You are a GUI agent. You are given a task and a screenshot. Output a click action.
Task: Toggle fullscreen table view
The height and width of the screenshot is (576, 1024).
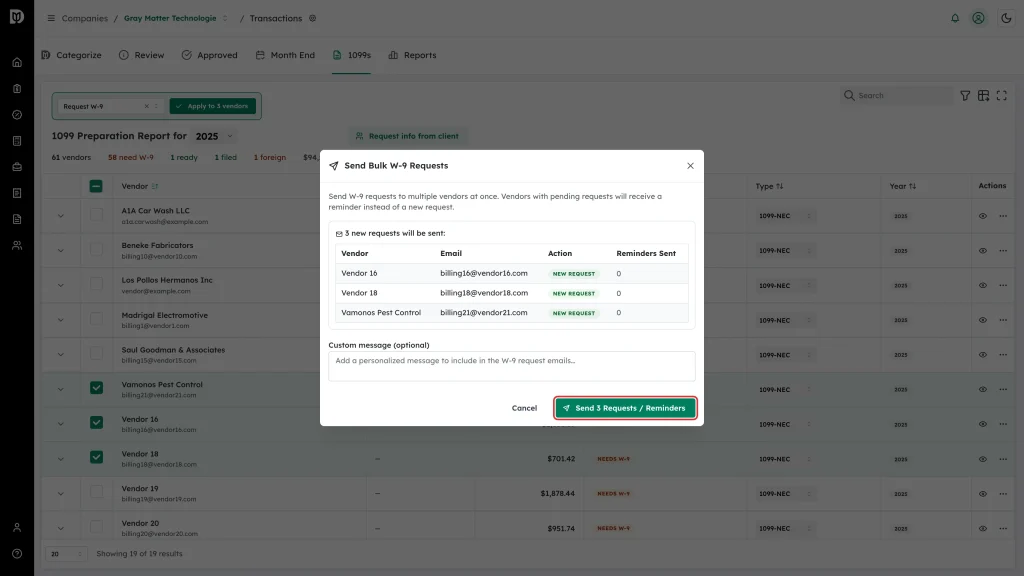tap(1001, 95)
